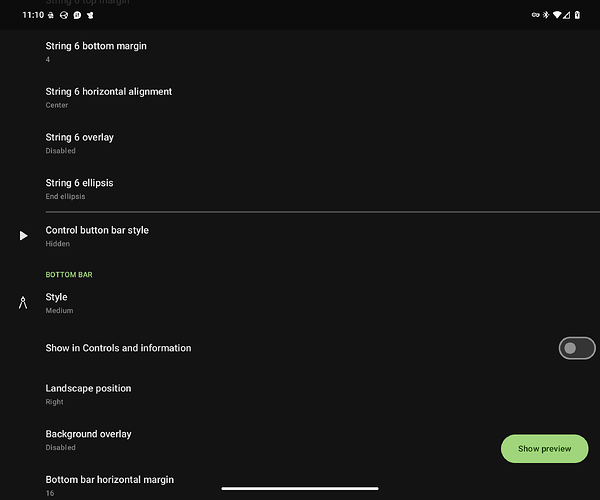This screenshot has height=500, width=600.
Task: Open String 6 bottom margin setting
Action: point(300,52)
